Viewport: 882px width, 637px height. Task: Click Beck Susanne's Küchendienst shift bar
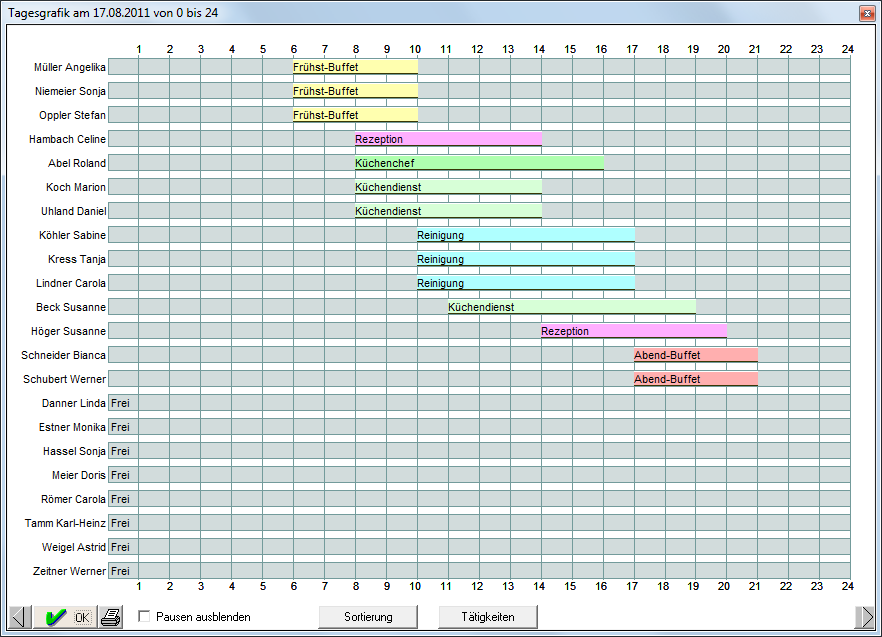[571, 307]
